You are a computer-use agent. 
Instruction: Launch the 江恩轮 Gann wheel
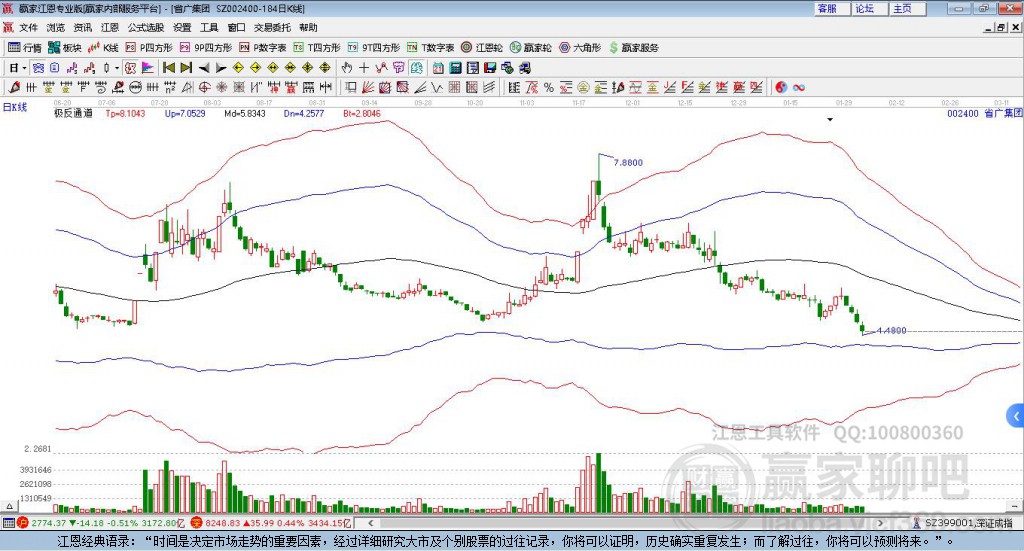pos(482,48)
